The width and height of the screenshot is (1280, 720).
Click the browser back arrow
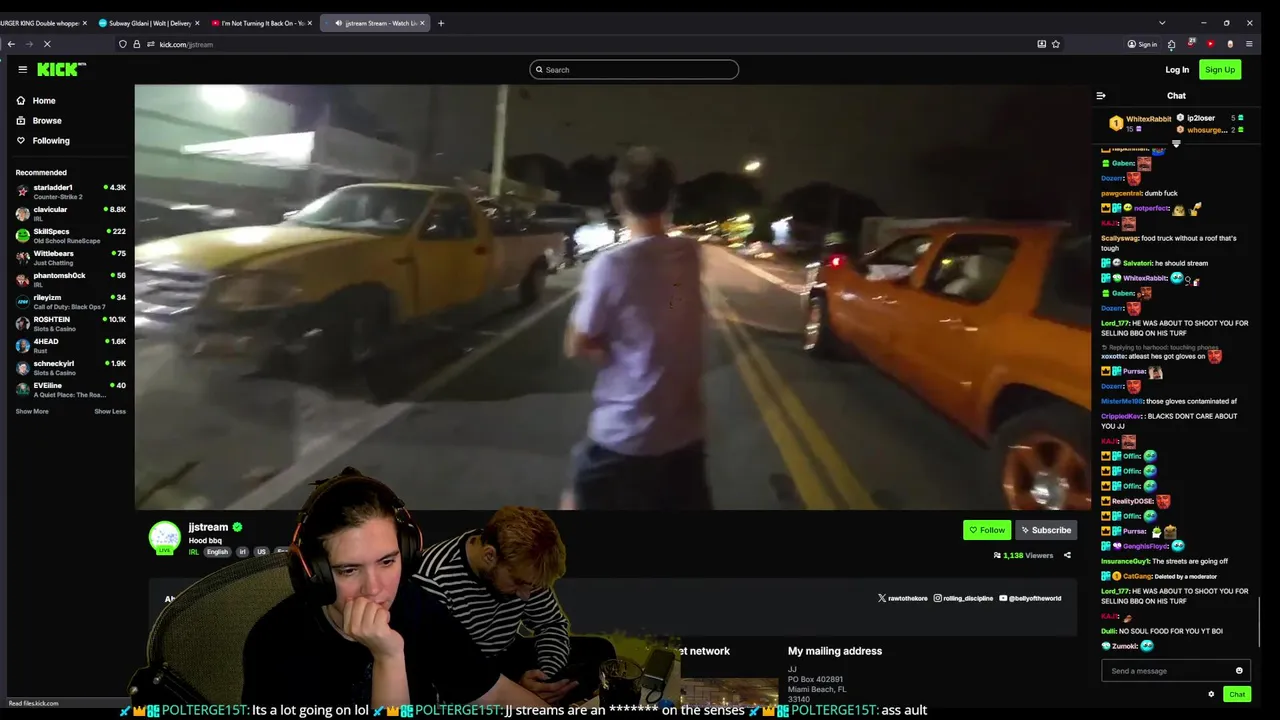pos(11,44)
